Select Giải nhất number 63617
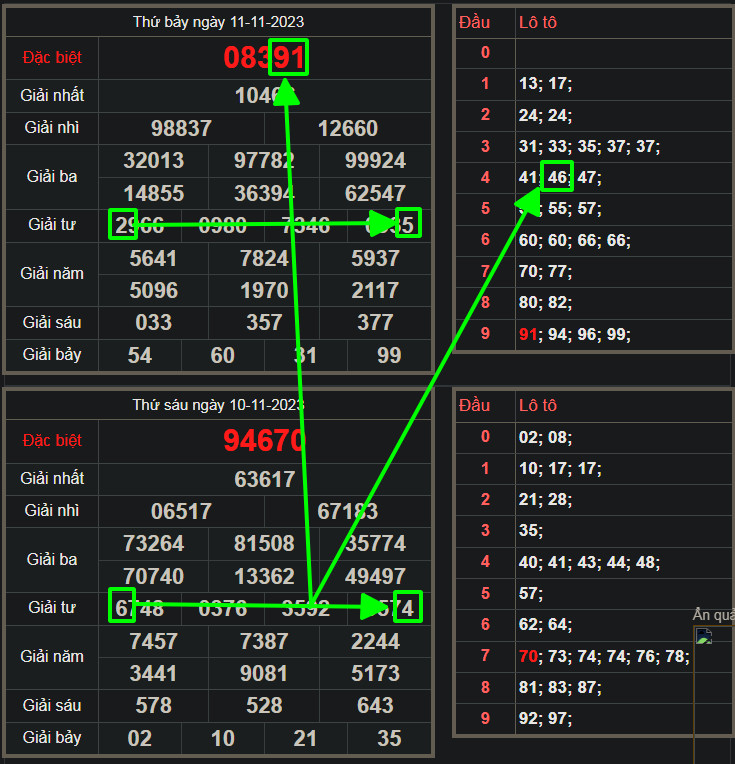 264,479
